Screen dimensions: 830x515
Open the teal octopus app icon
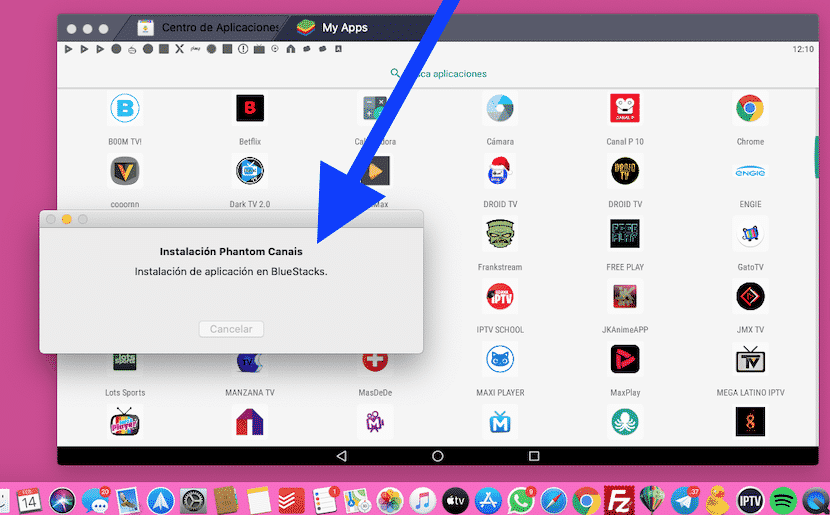625,422
